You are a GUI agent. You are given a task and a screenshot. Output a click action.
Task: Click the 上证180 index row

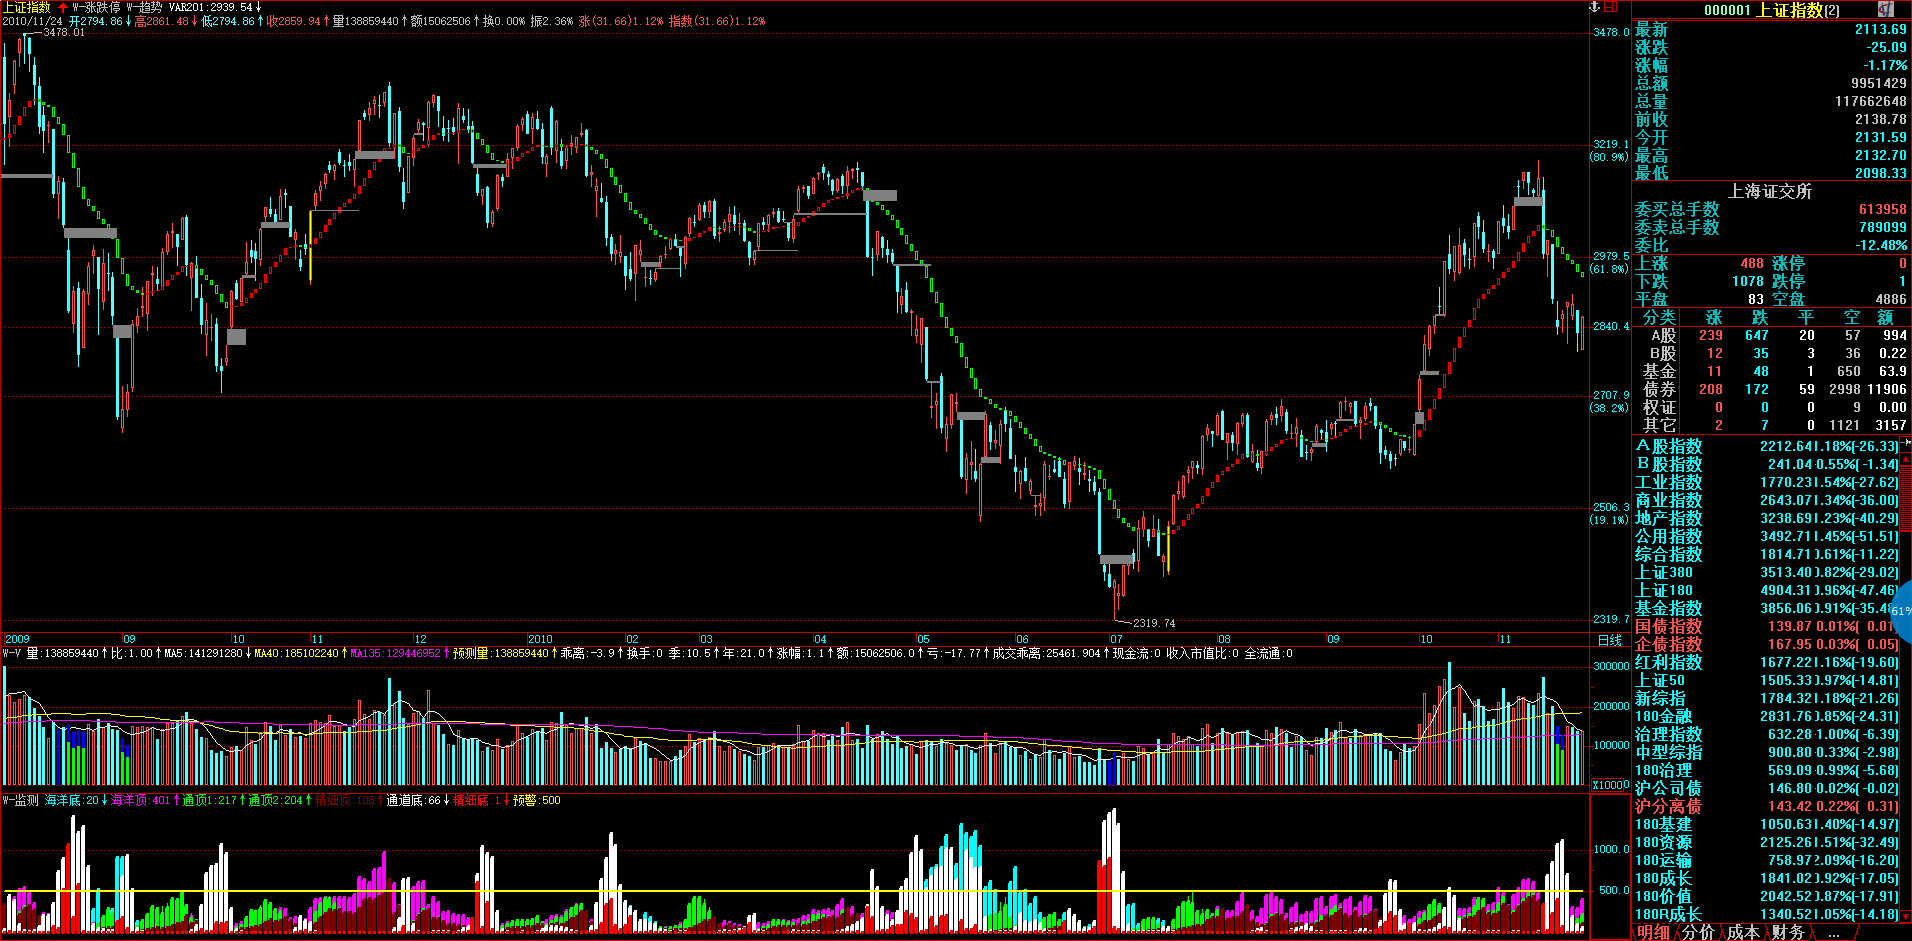click(x=1664, y=590)
